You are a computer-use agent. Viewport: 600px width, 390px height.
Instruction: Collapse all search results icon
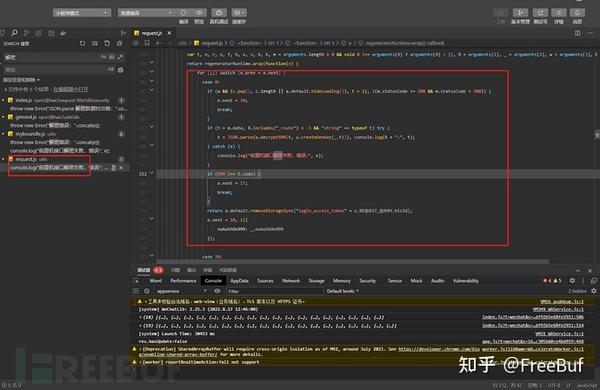119,44
